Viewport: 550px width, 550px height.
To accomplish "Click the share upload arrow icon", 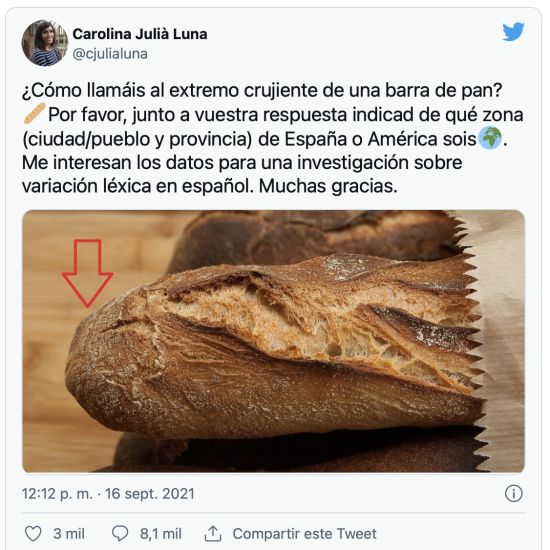I will click(213, 534).
